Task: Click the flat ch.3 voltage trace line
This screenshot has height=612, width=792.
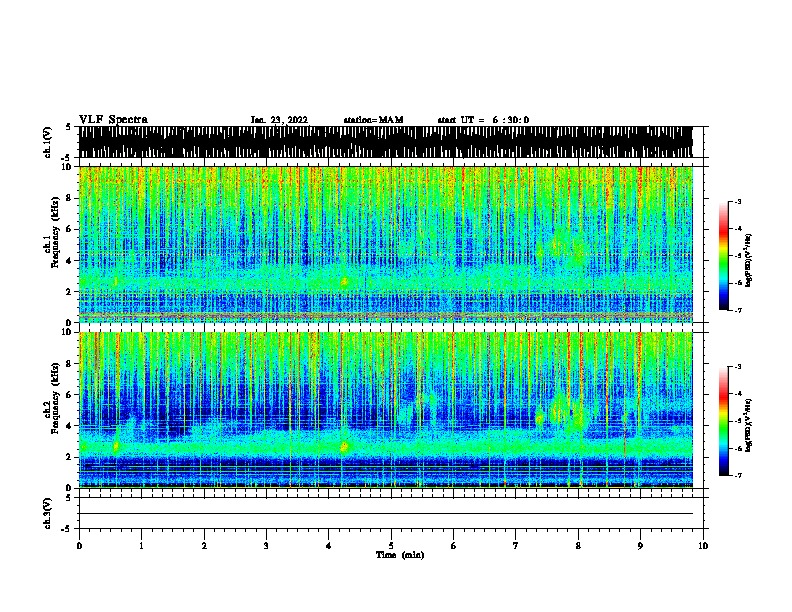Action: tap(386, 514)
